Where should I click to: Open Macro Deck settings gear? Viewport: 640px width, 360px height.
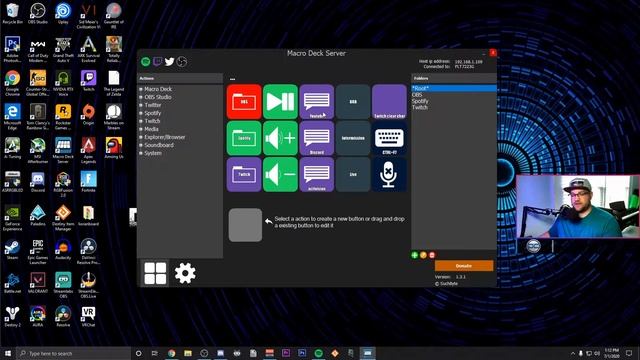[x=185, y=273]
